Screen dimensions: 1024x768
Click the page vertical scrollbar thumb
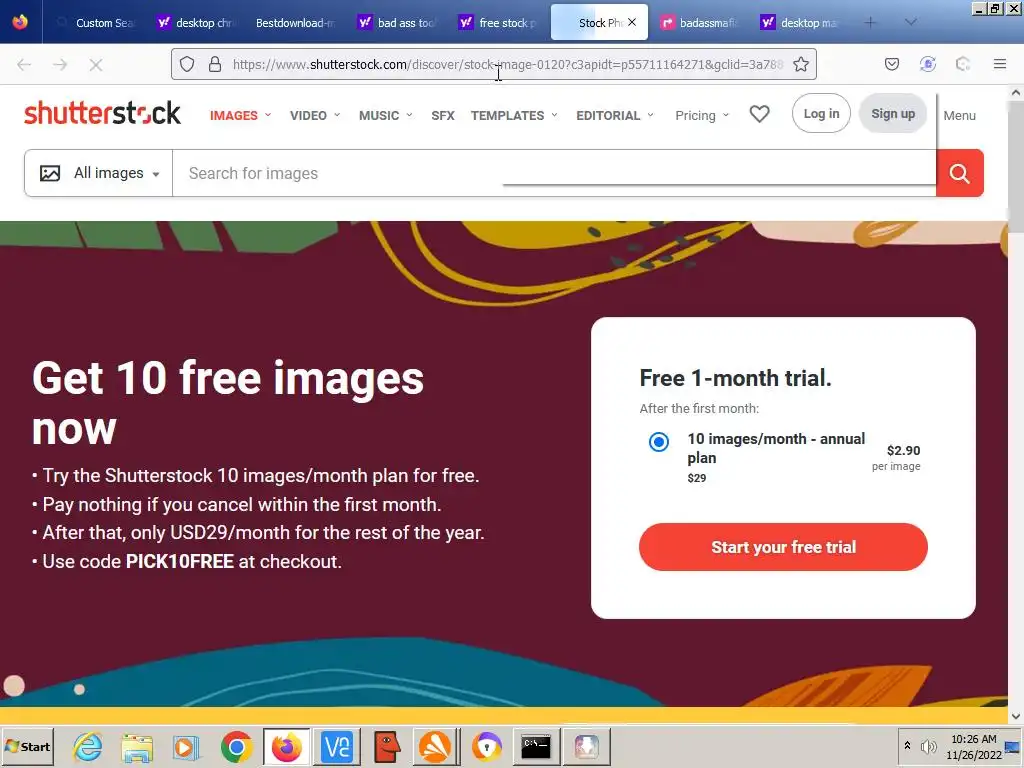pos(1016,167)
